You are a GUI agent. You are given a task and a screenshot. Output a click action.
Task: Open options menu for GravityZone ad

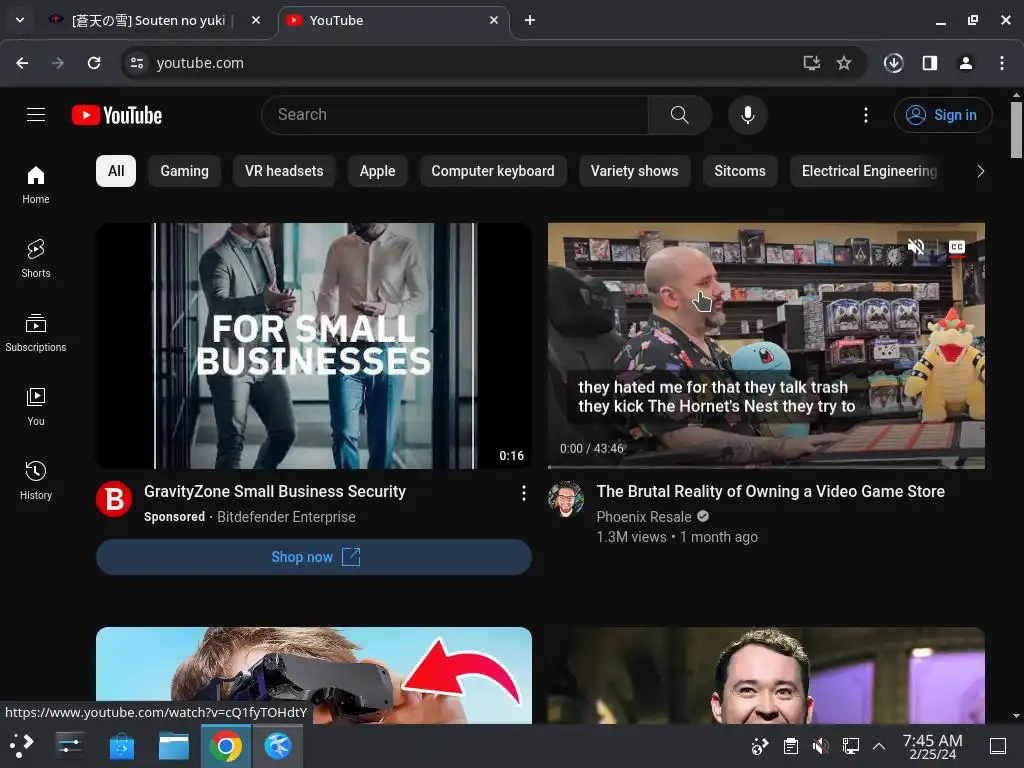[x=524, y=493]
